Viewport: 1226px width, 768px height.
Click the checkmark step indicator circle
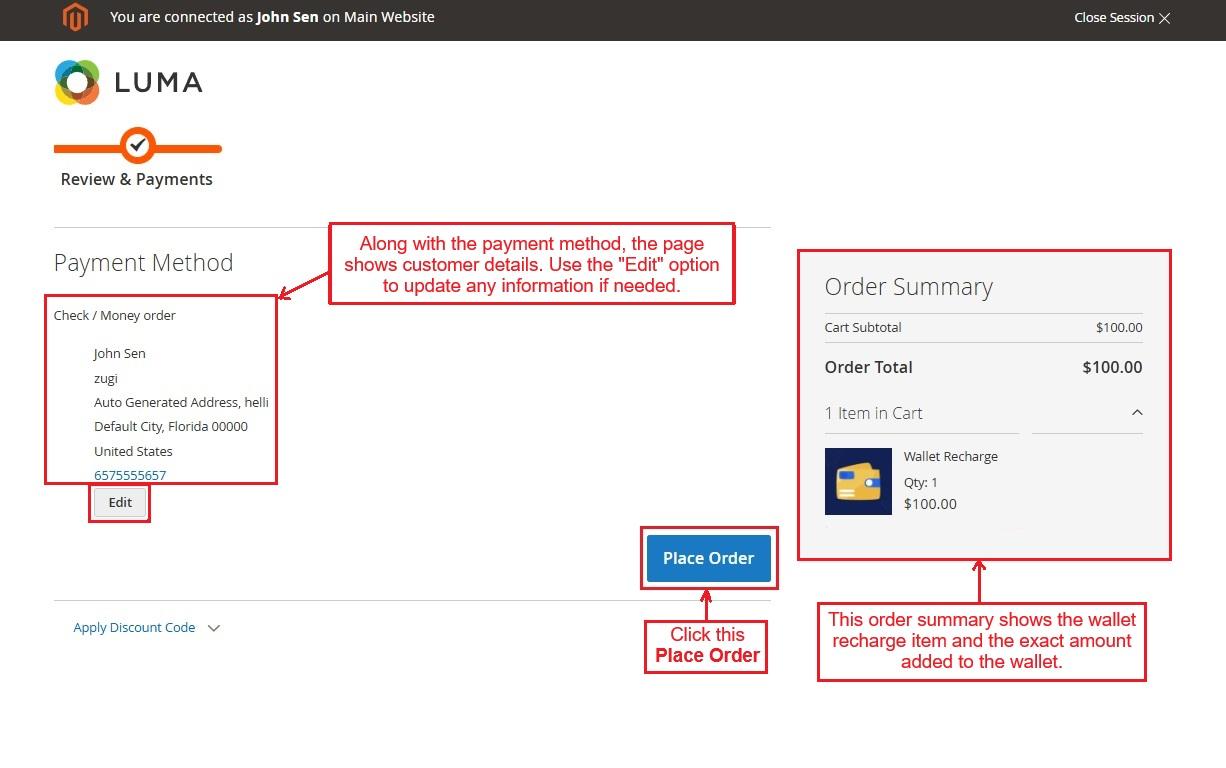138,146
